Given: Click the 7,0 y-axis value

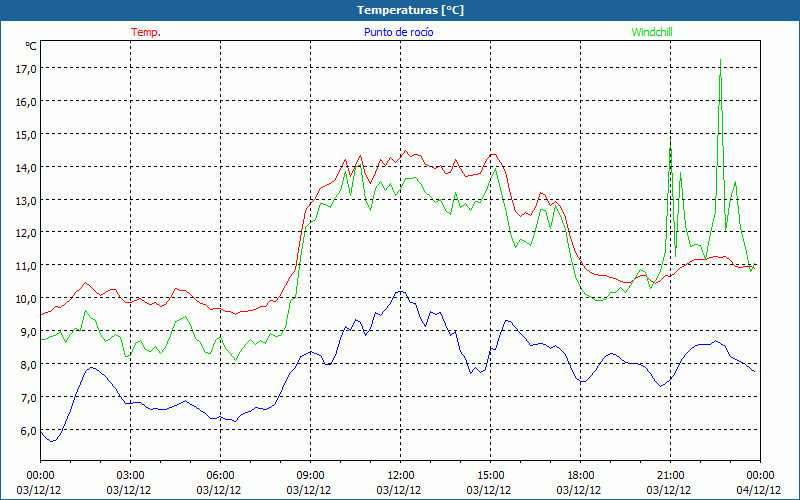Looking at the screenshot, I should pos(29,397).
